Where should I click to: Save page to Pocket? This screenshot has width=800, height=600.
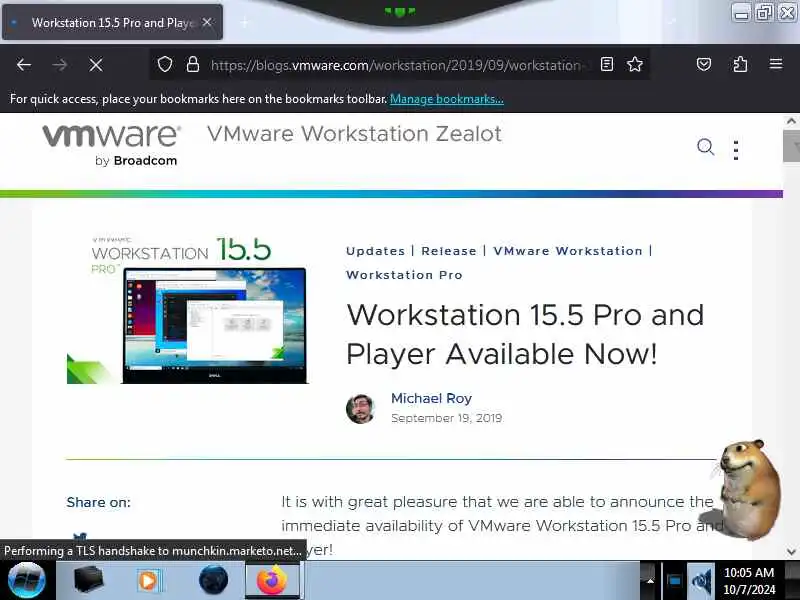pos(704,64)
